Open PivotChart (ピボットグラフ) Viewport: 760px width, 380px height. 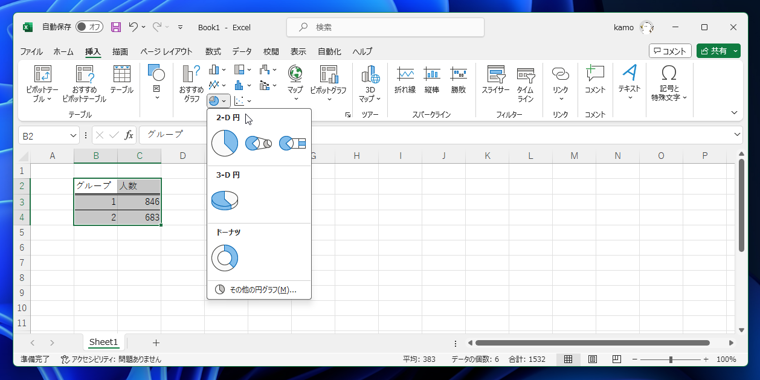pyautogui.click(x=328, y=83)
